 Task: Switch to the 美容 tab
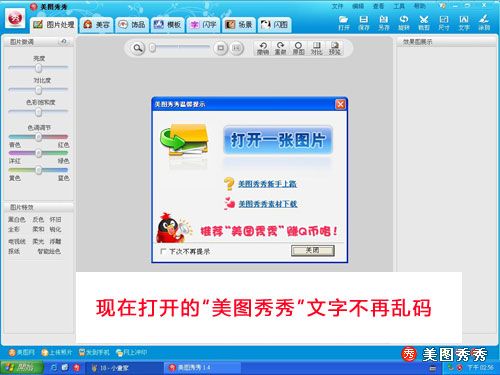point(97,24)
